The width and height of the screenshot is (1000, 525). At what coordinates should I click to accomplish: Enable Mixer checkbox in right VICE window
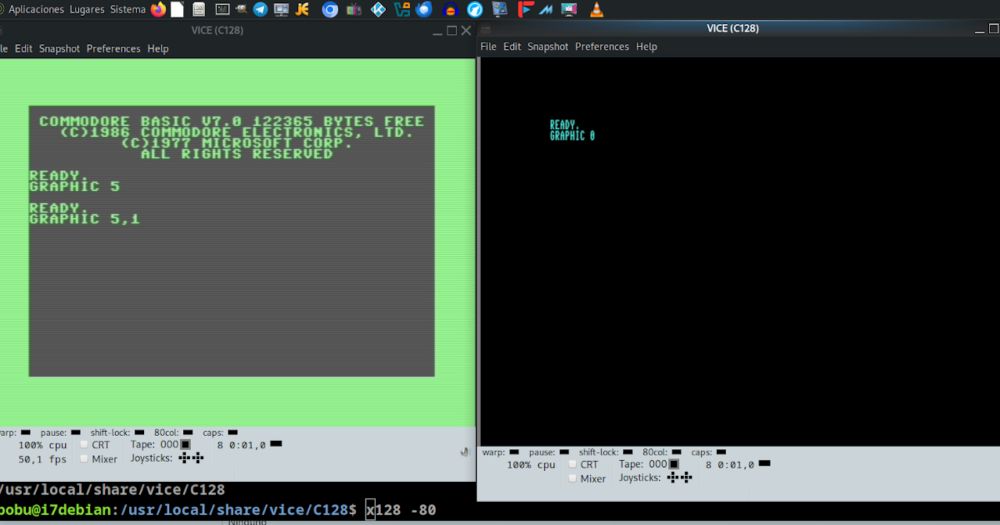tap(572, 478)
